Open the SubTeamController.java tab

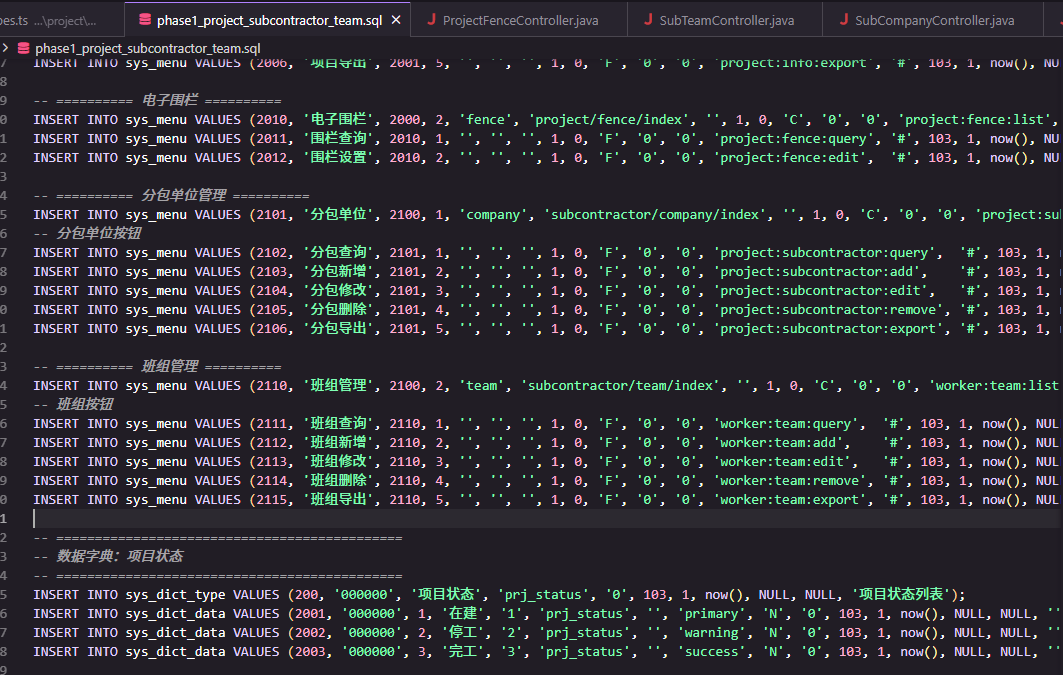point(726,20)
